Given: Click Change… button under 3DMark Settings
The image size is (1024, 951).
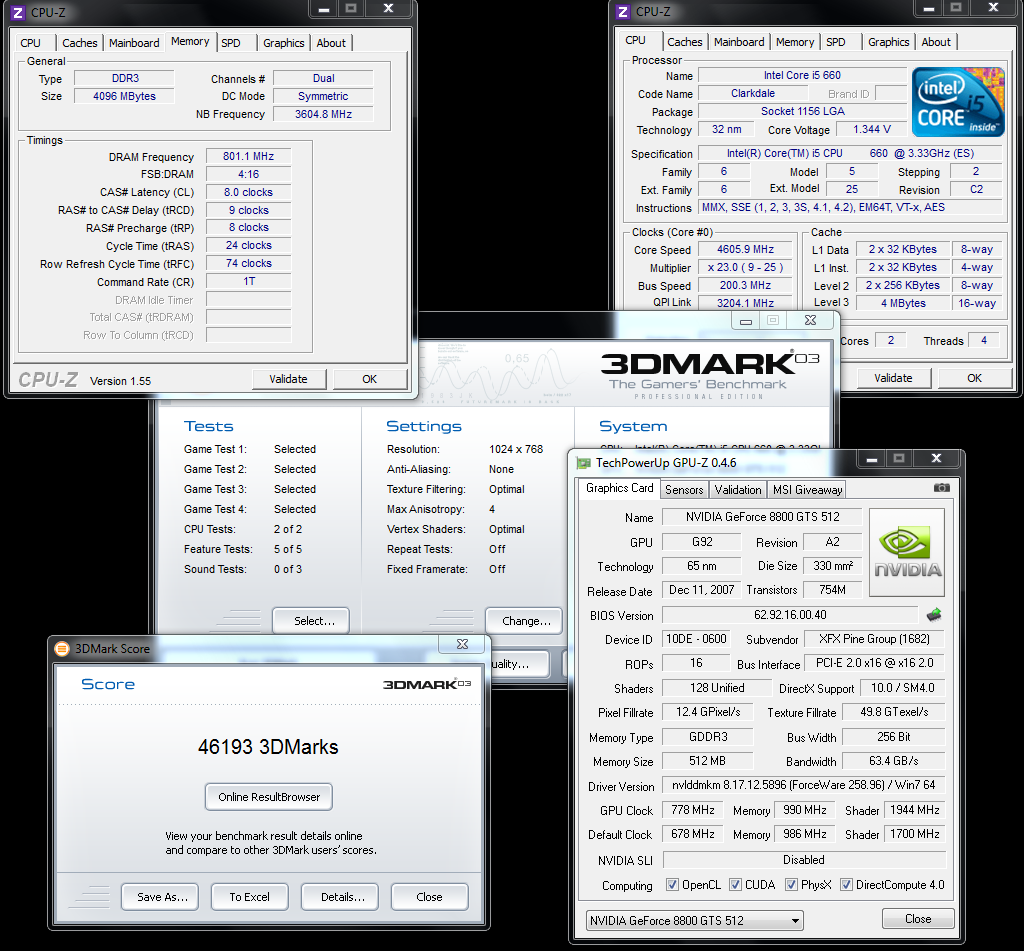Looking at the screenshot, I should click(x=523, y=621).
